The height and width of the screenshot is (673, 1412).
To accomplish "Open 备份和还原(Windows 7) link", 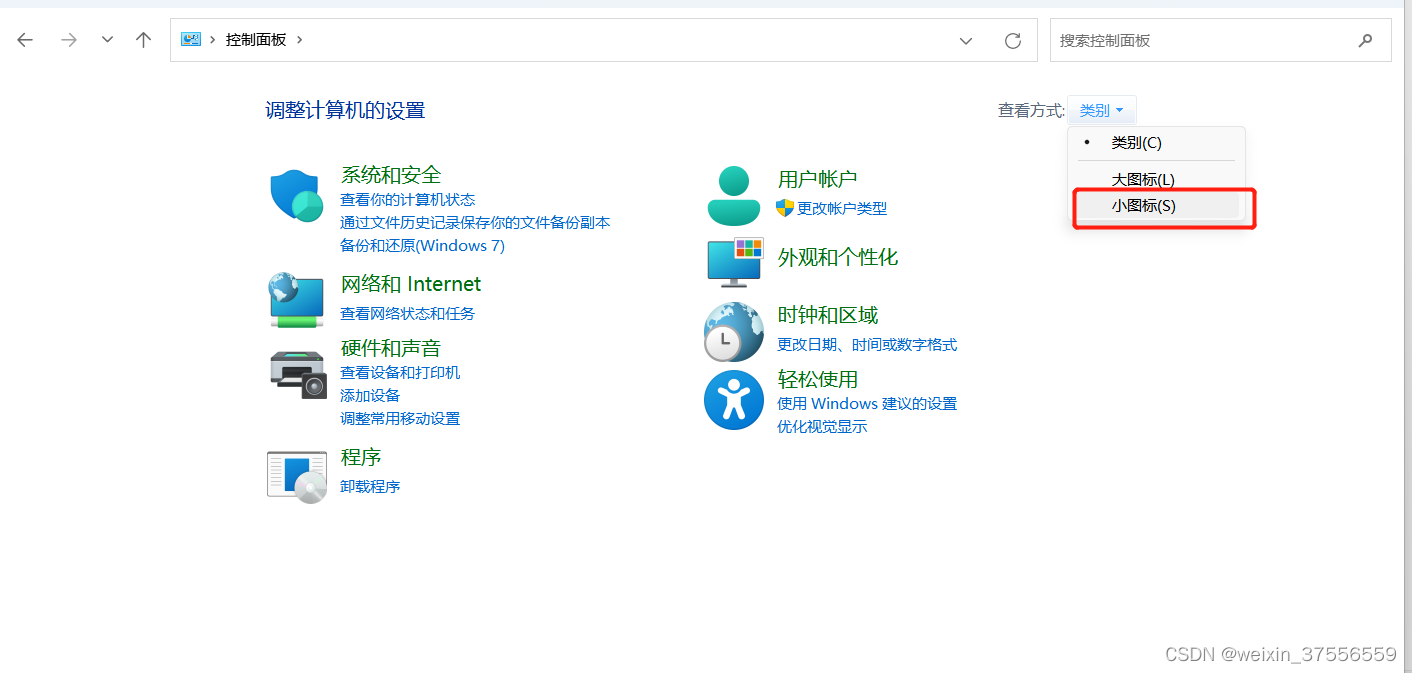I will [x=422, y=245].
